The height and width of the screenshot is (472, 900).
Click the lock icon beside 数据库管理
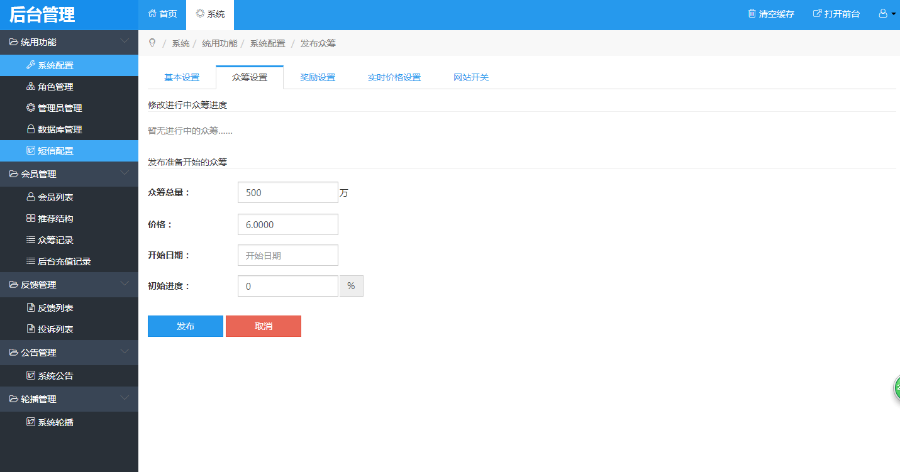pyautogui.click(x=30, y=129)
